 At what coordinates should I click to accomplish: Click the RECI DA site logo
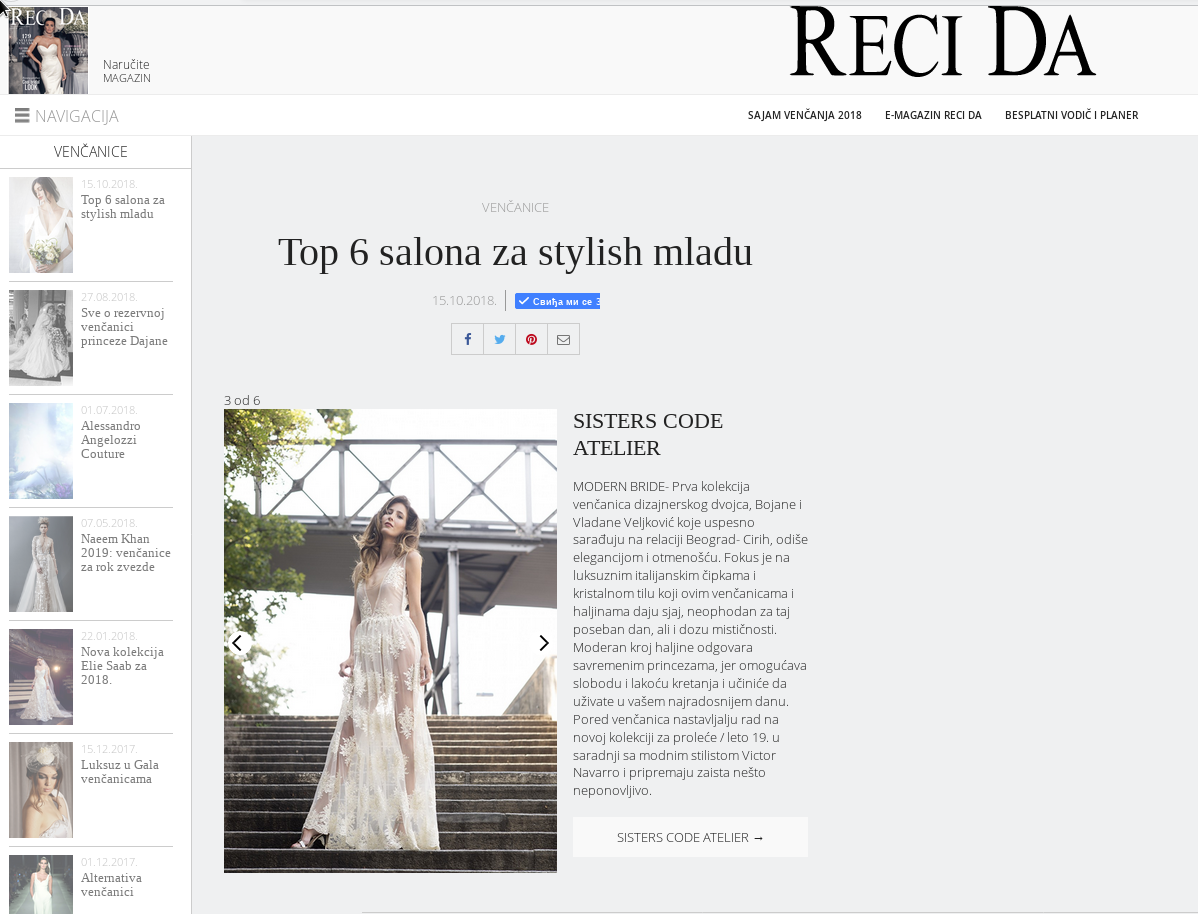[x=943, y=42]
